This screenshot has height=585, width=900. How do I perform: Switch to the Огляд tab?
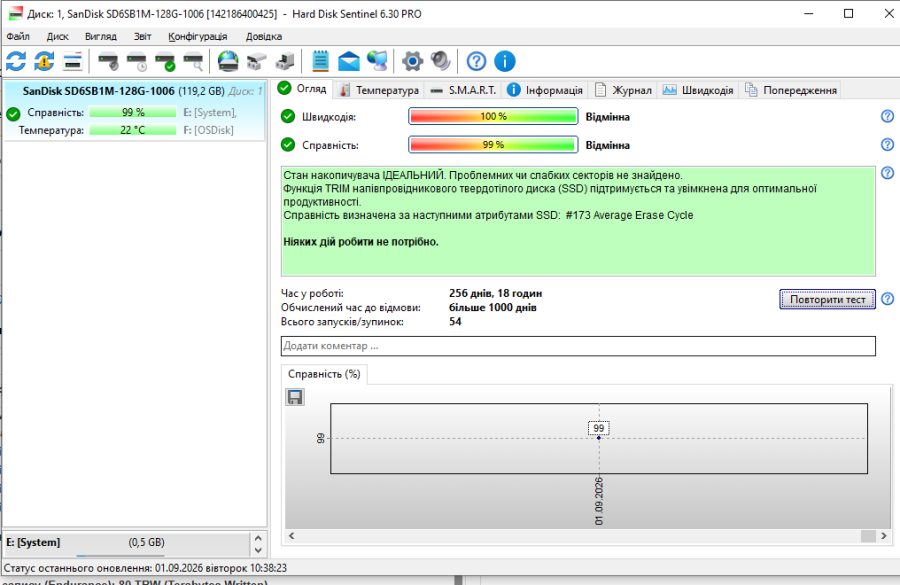coord(302,89)
